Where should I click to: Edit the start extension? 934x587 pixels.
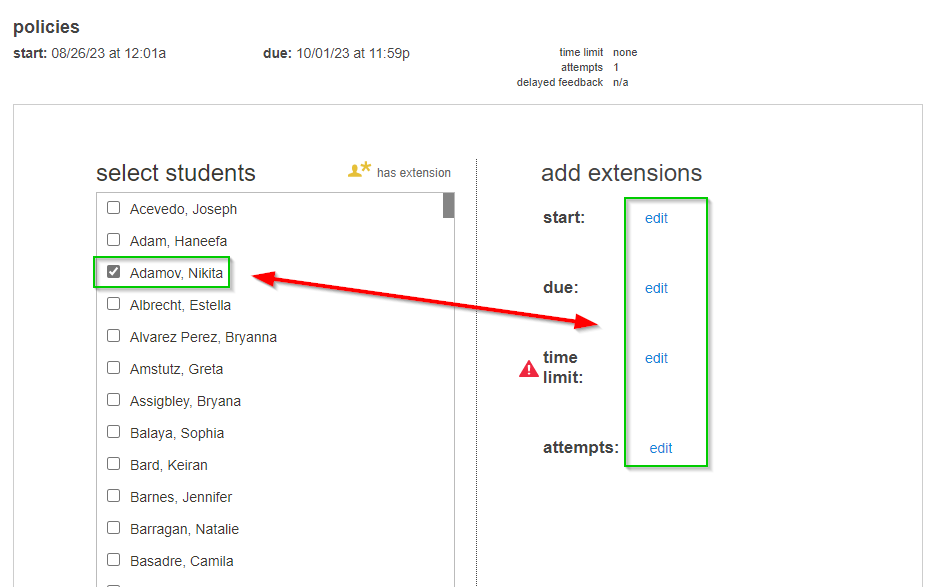[x=656, y=218]
